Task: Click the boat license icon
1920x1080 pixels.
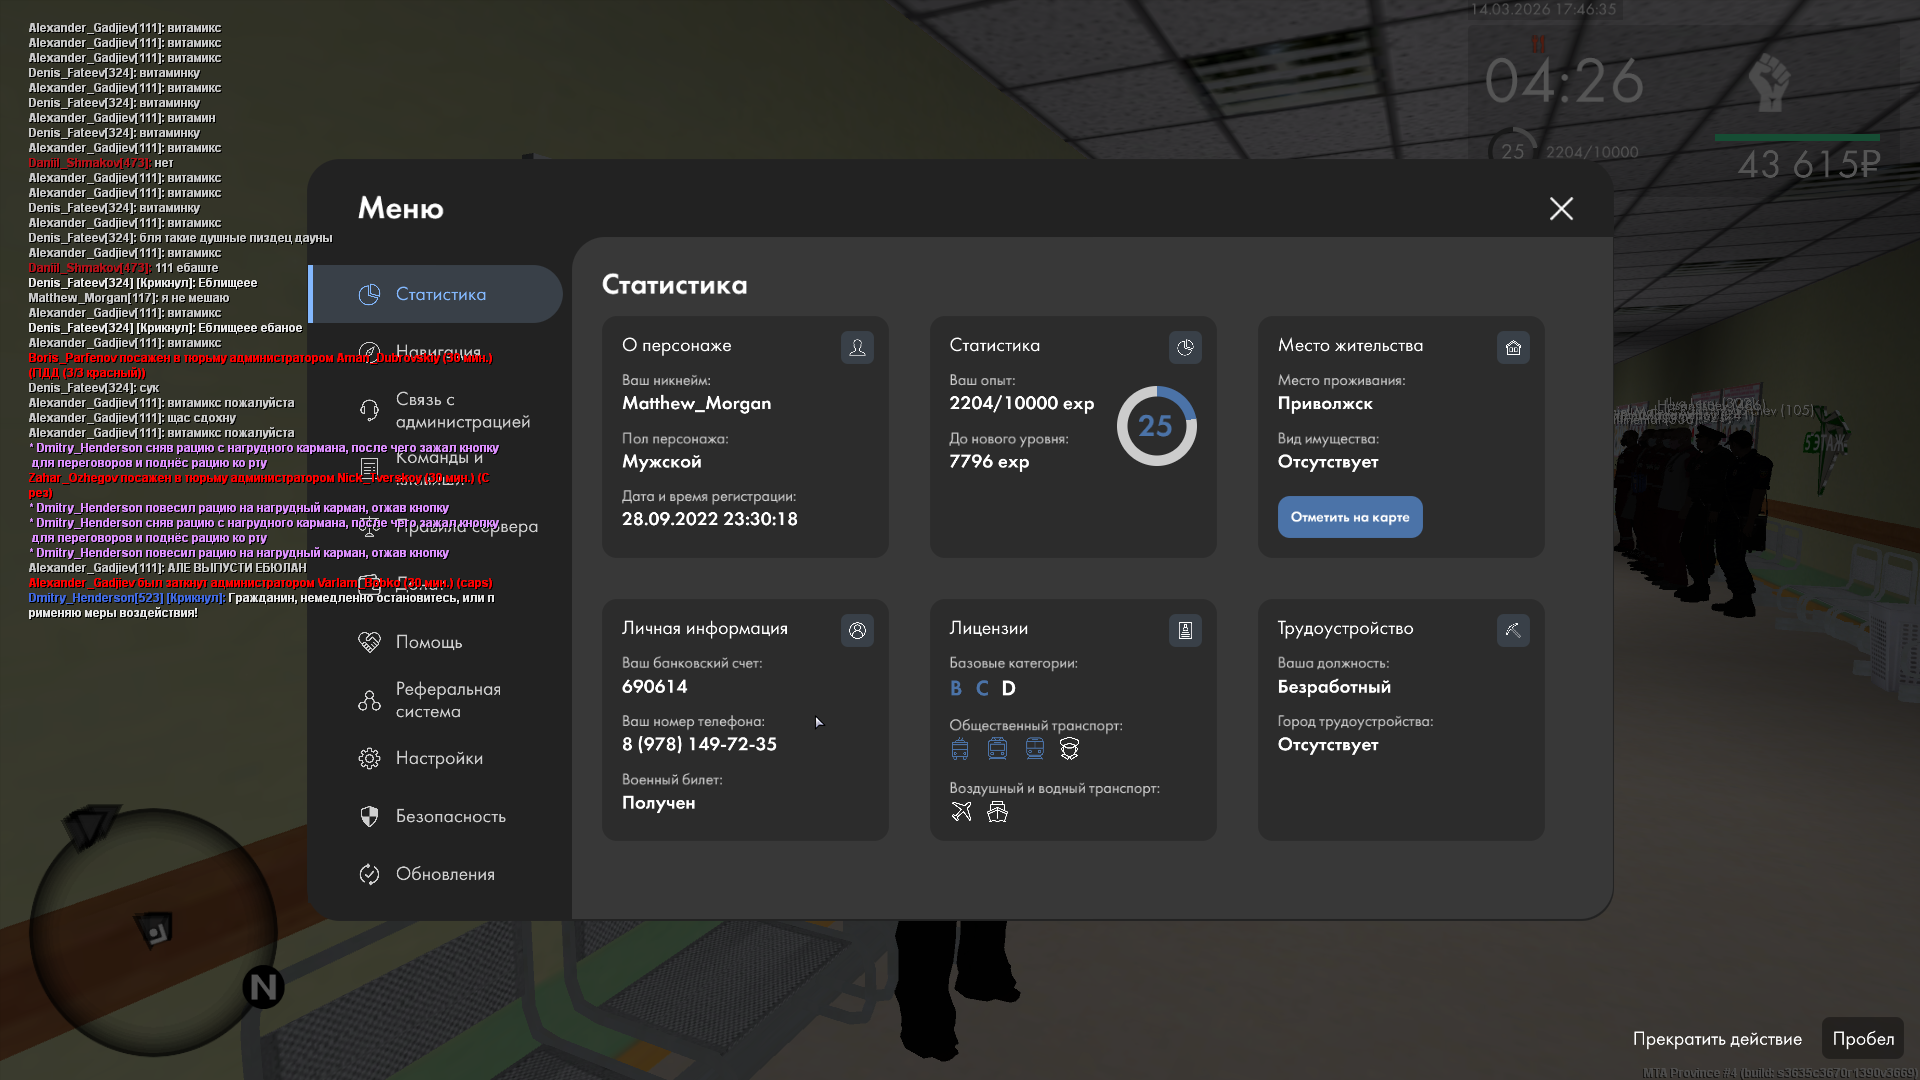Action: (x=997, y=812)
